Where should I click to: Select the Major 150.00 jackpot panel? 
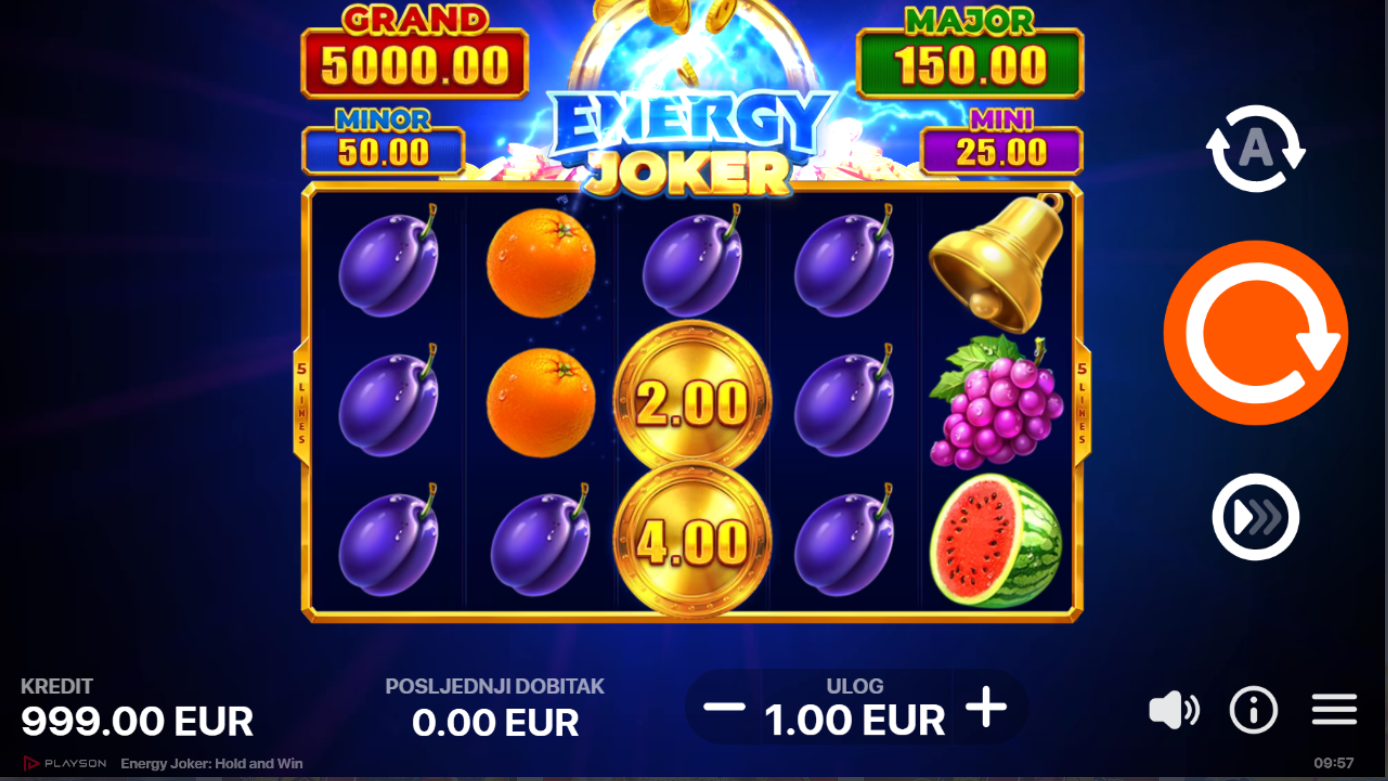point(970,53)
